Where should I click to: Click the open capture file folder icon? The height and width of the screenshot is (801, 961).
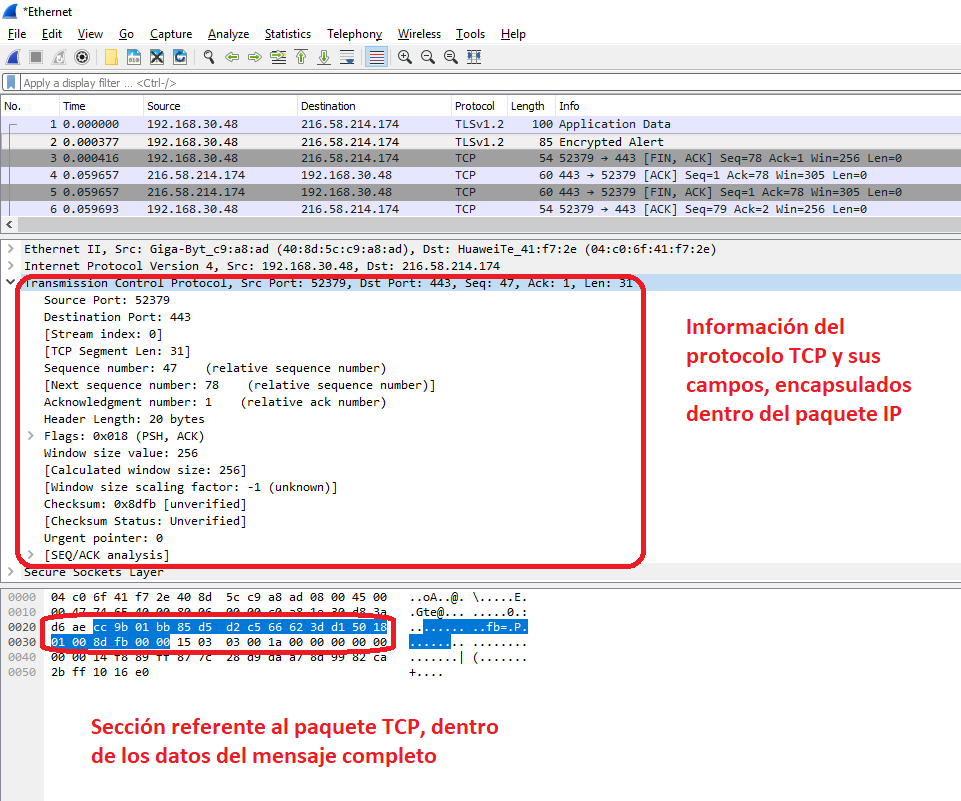pyautogui.click(x=111, y=57)
